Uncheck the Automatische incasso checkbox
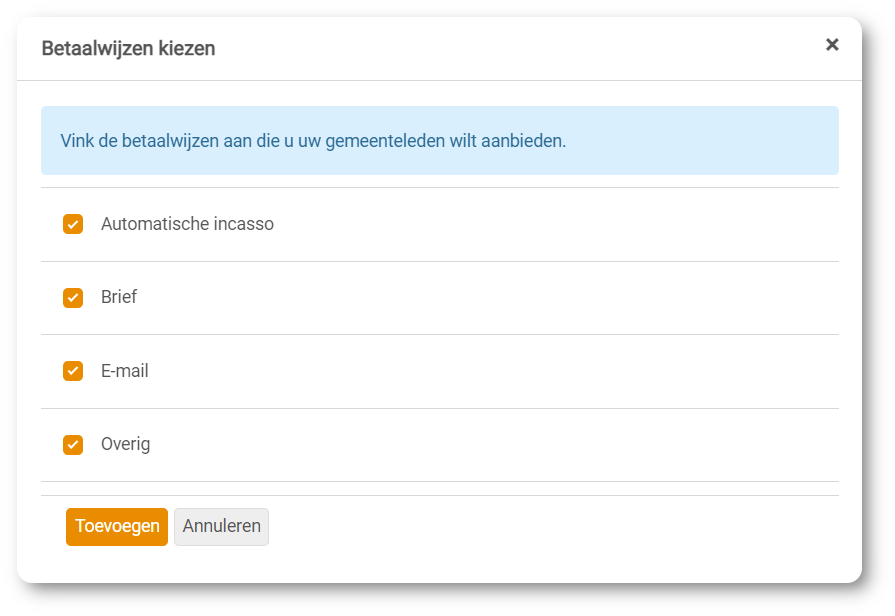The height and width of the screenshot is (616, 895). (73, 224)
